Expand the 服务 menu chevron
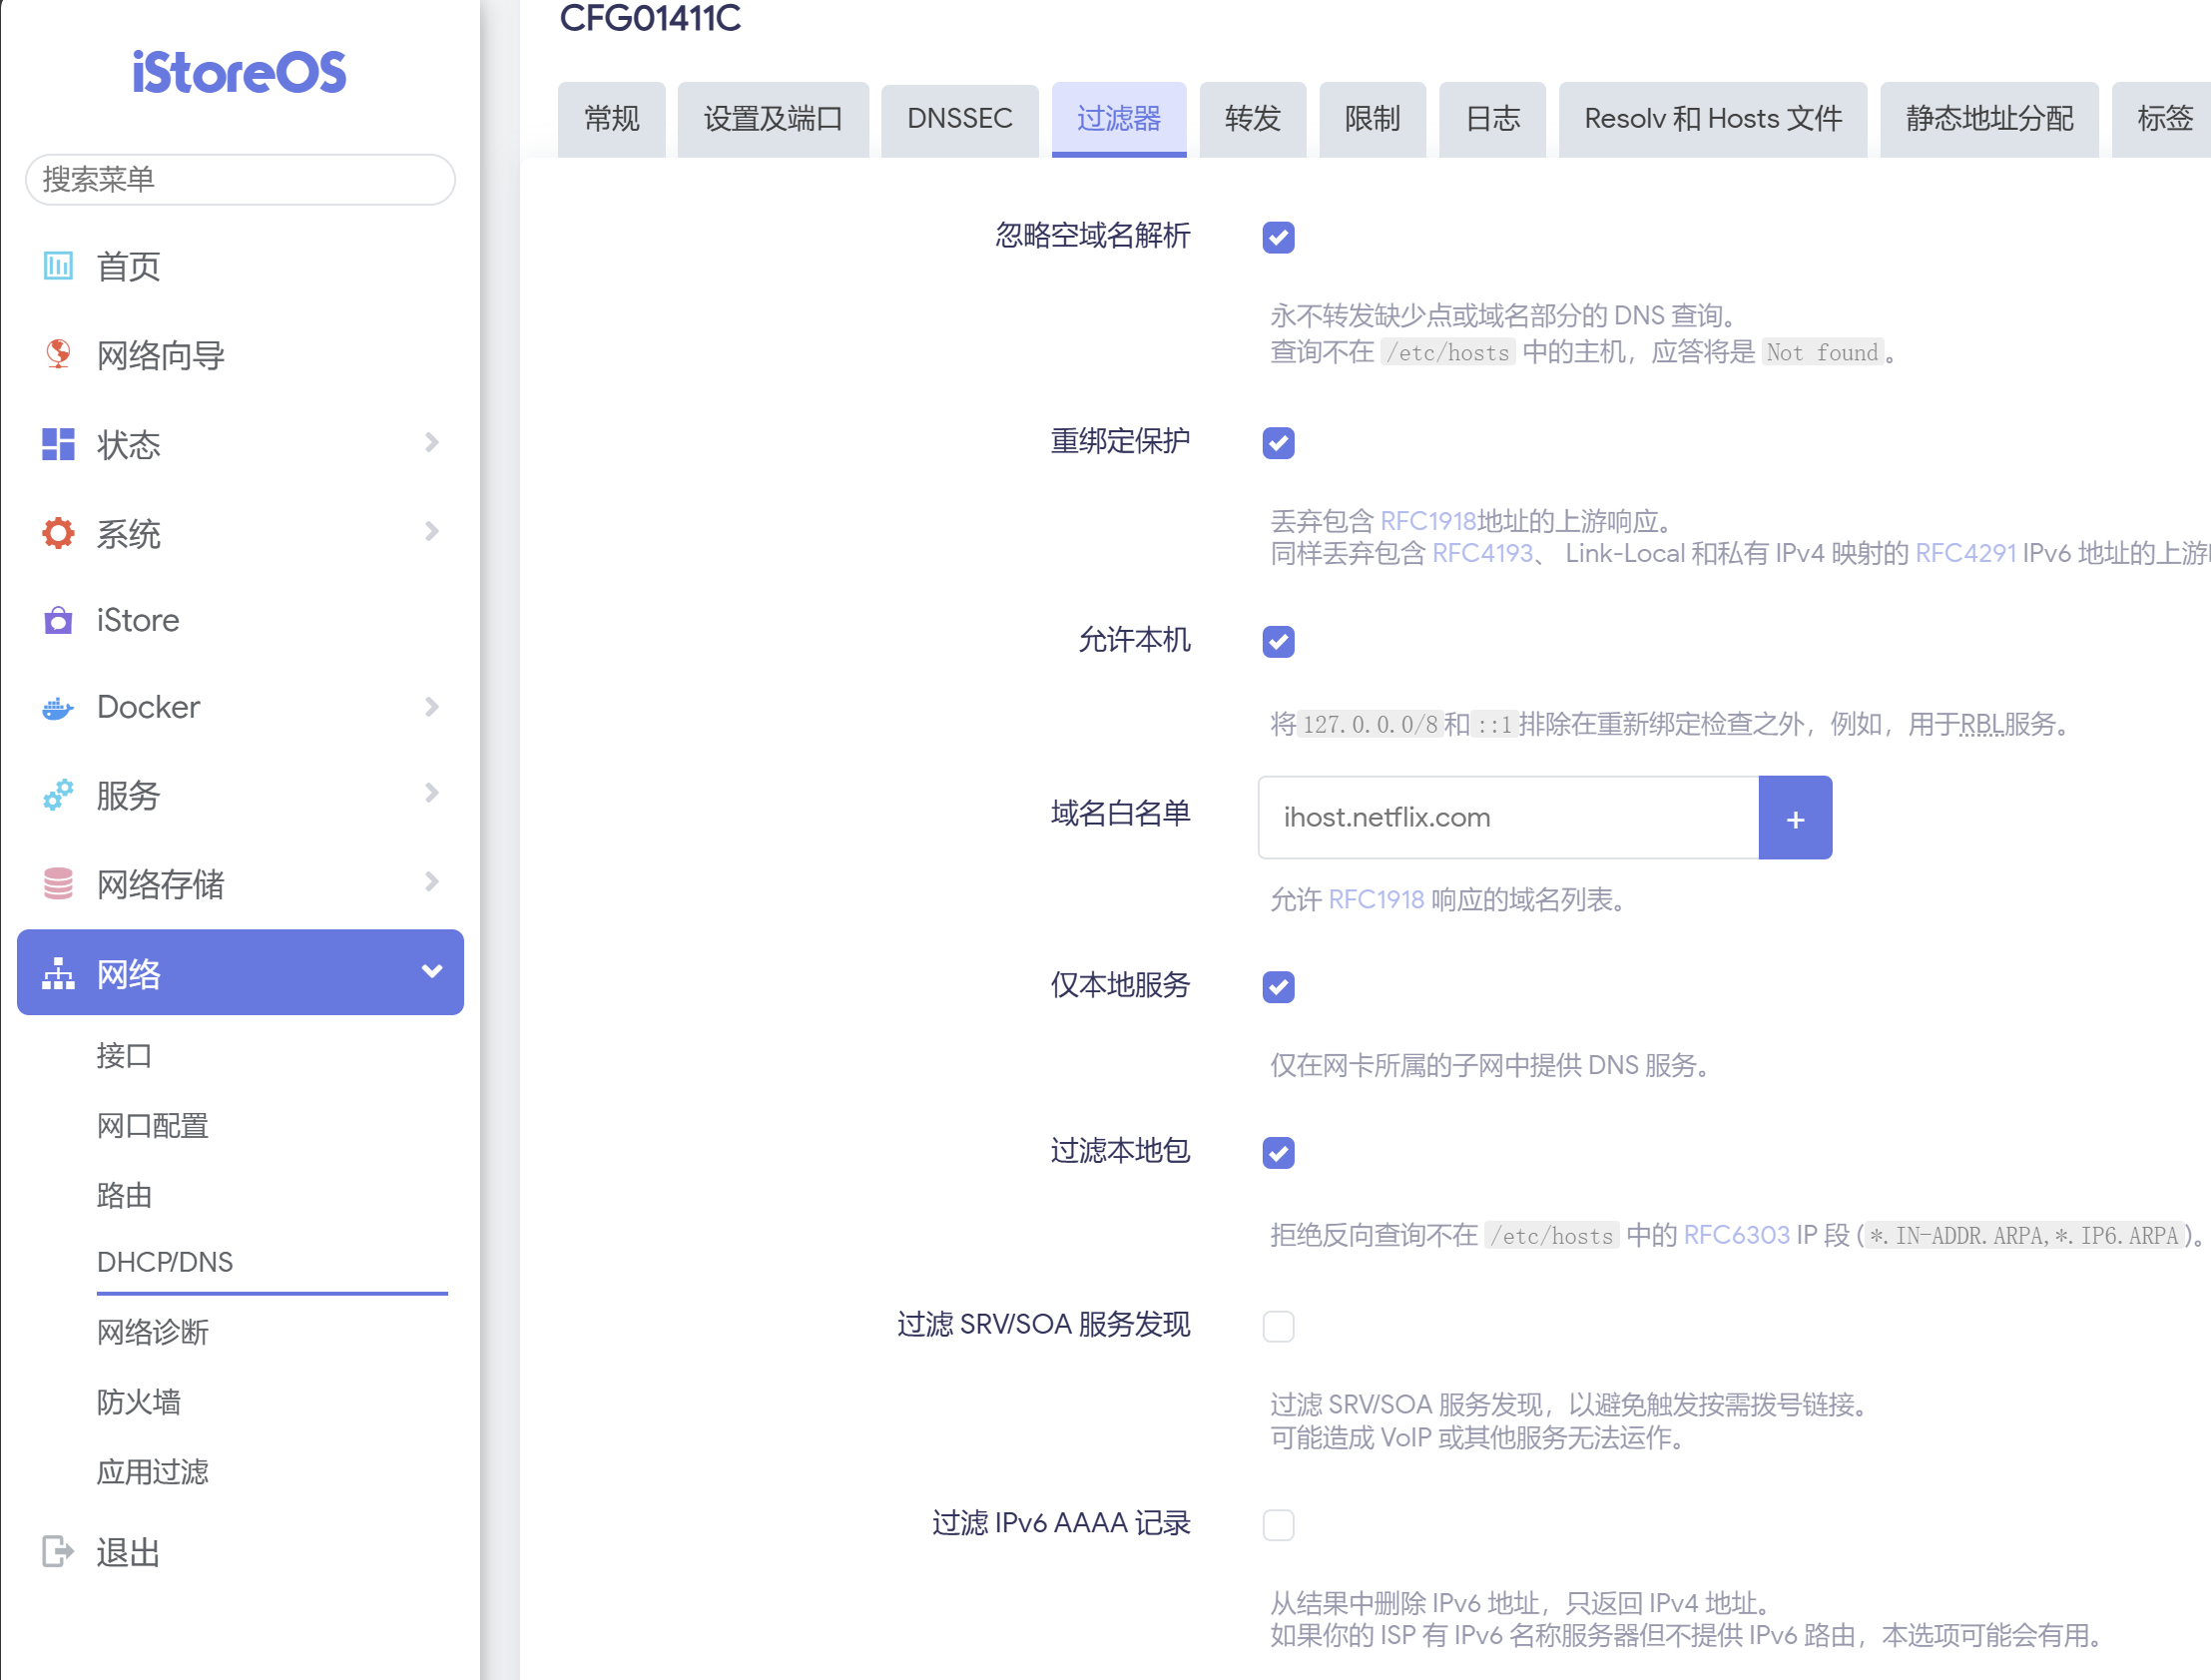Image resolution: width=2211 pixels, height=1680 pixels. (431, 794)
